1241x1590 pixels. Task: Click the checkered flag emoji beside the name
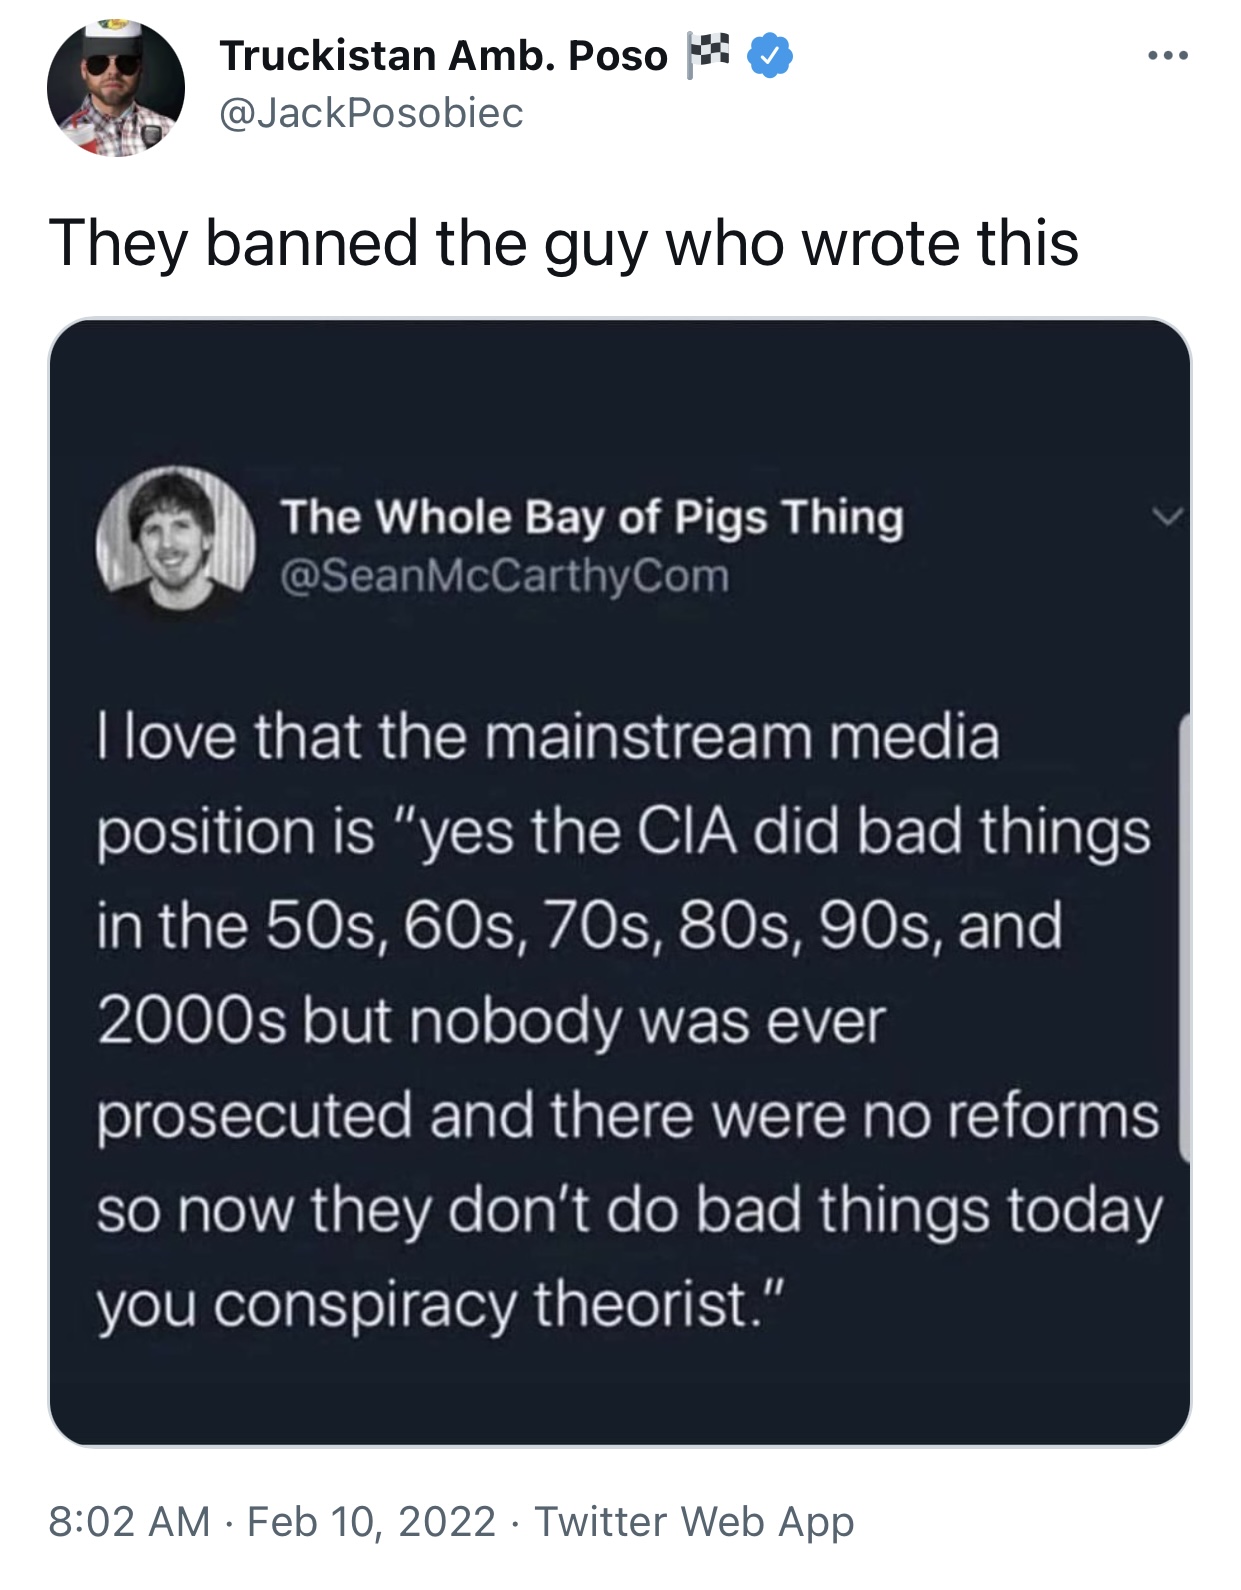708,54
